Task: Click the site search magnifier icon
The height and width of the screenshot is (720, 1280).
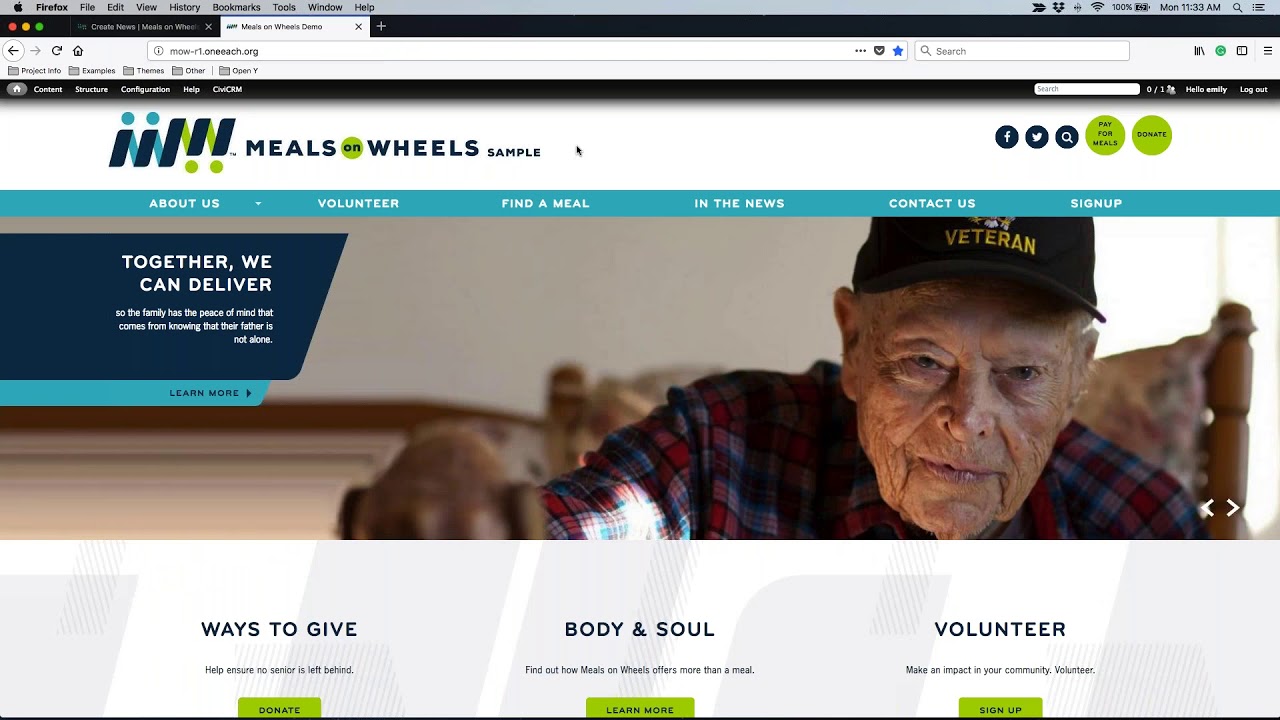Action: (x=1067, y=137)
